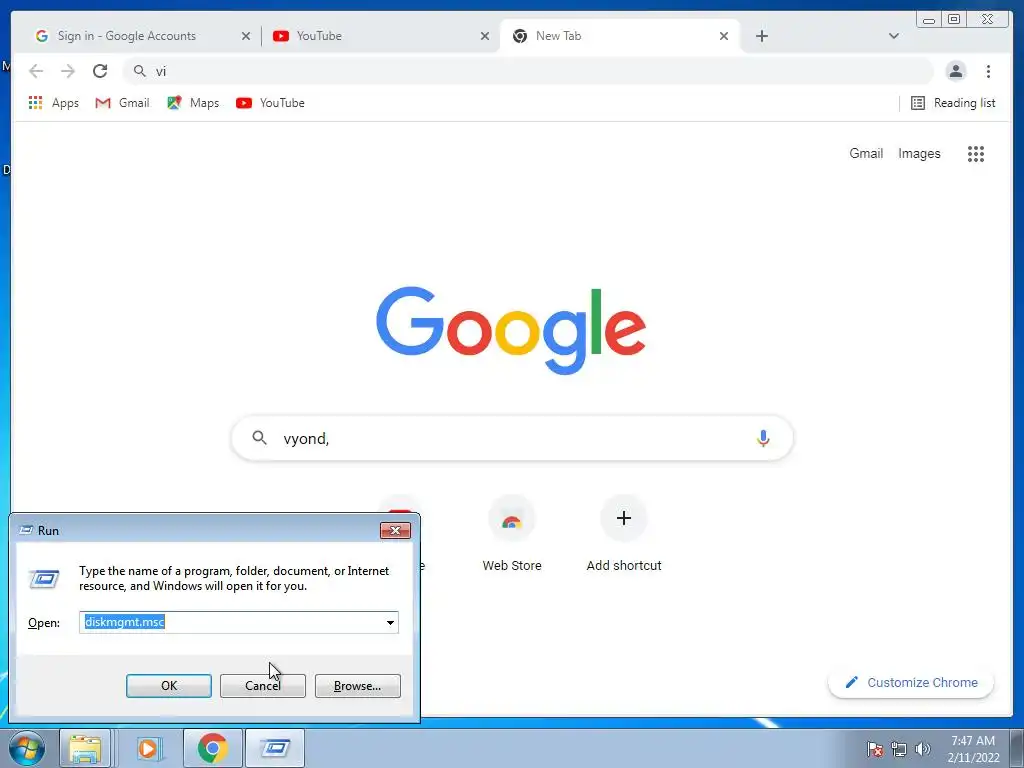This screenshot has height=768, width=1024.
Task: Click OK in the Run dialog
Action: 168,686
